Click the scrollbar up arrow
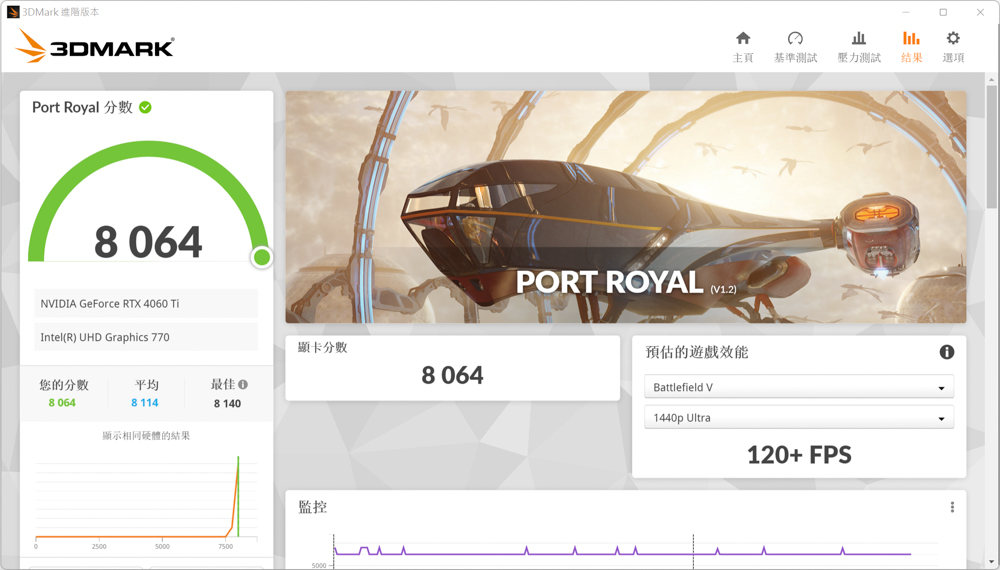 (991, 79)
